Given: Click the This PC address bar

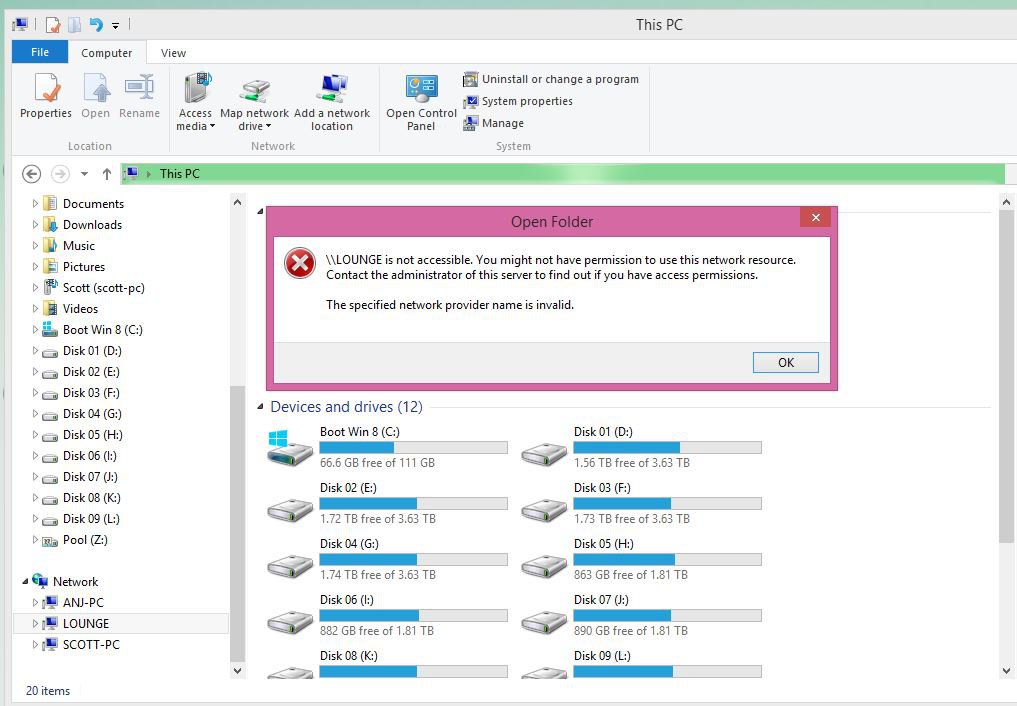Looking at the screenshot, I should pyautogui.click(x=563, y=174).
